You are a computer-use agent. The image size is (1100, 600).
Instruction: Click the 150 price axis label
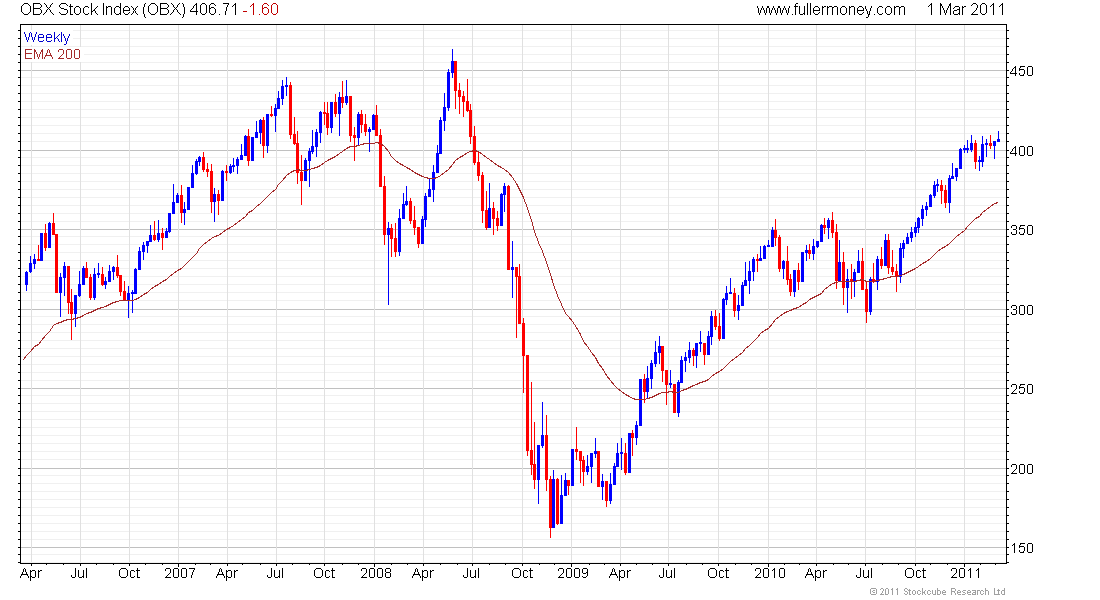[1021, 548]
